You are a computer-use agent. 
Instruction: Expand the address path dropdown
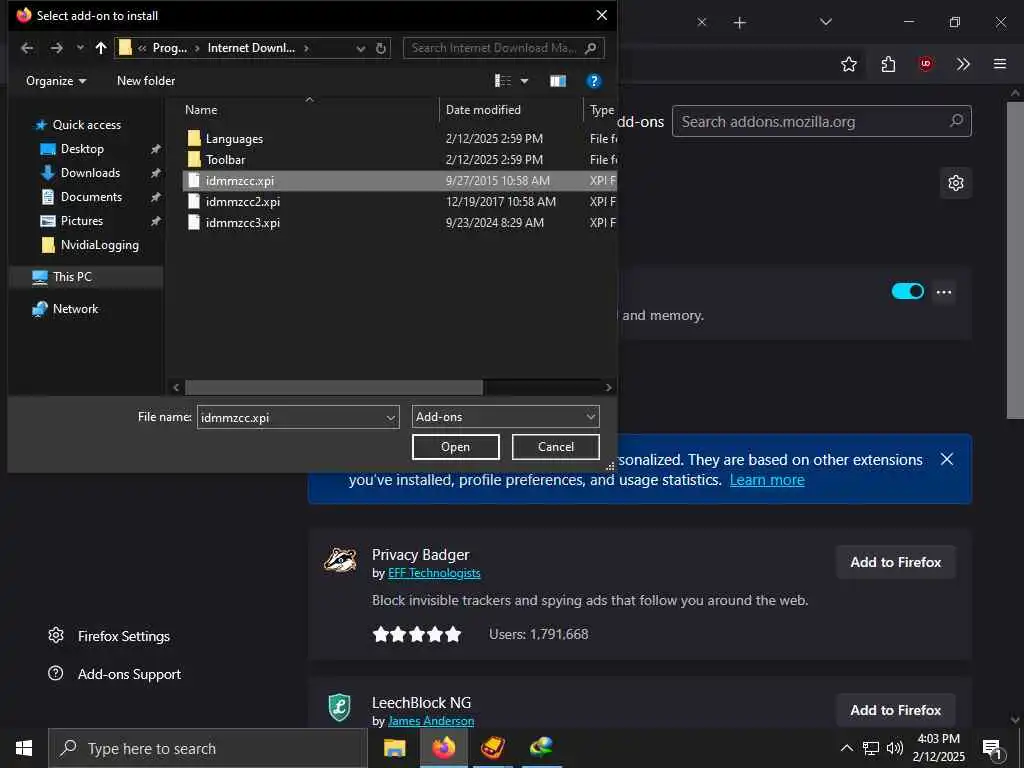pyautogui.click(x=360, y=48)
